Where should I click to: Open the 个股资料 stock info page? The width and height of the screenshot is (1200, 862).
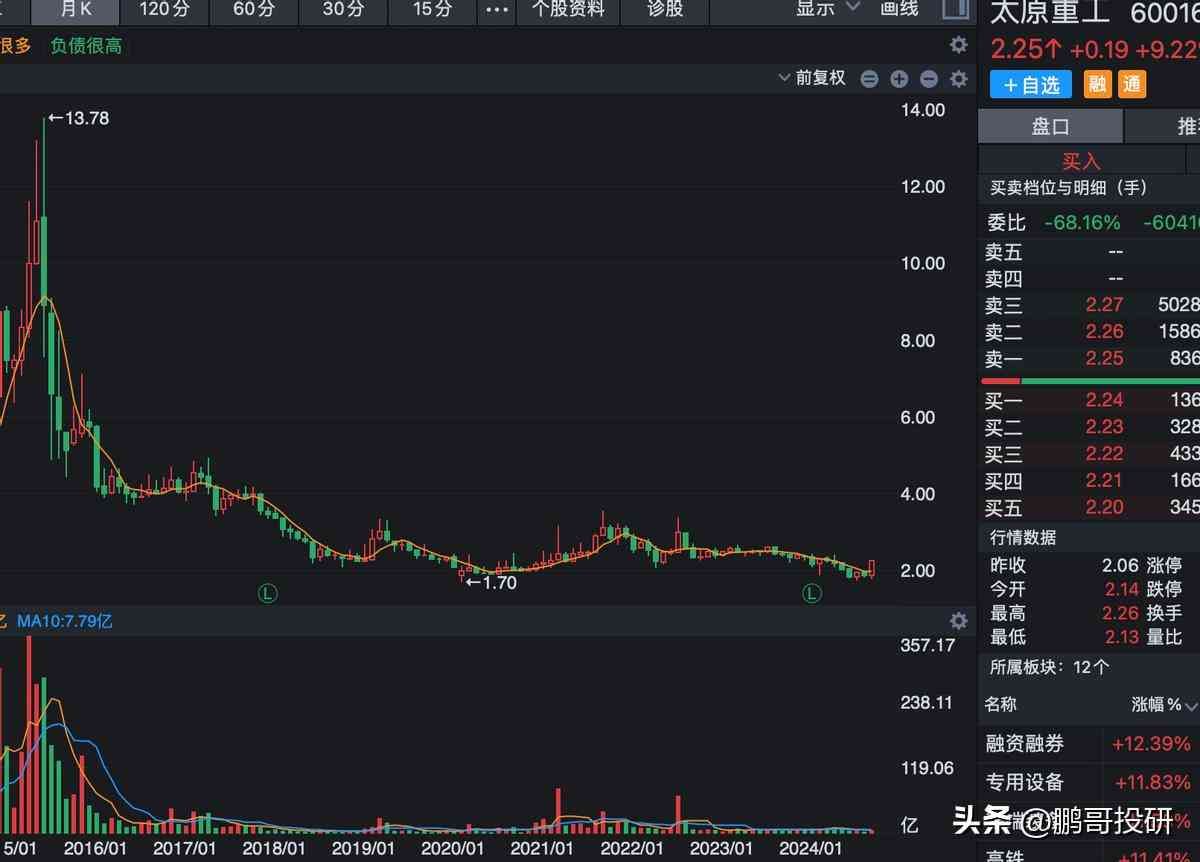click(568, 10)
